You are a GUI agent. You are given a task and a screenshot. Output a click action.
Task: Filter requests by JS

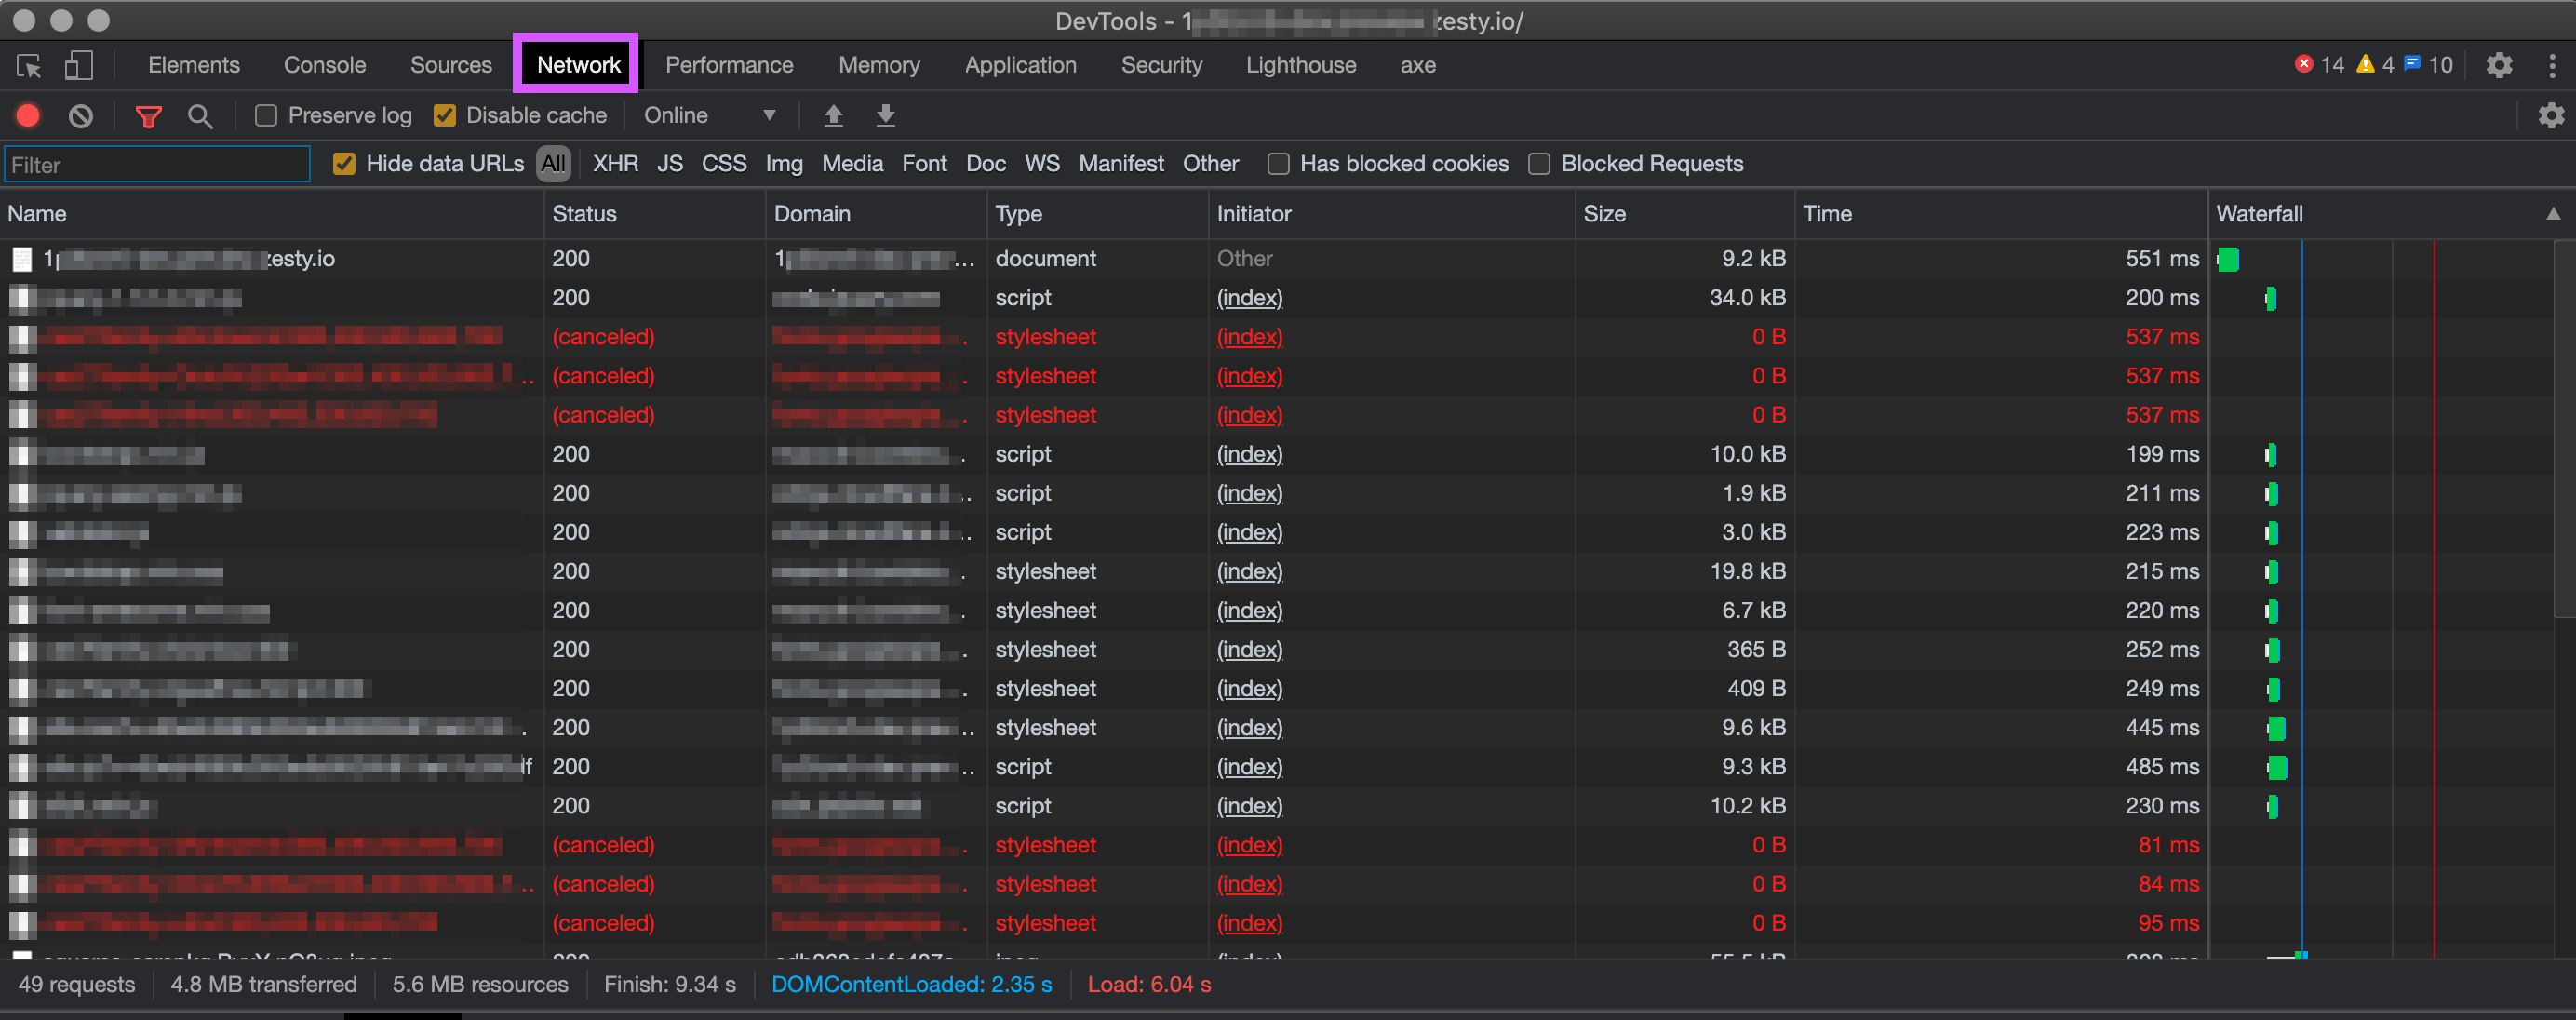670,164
